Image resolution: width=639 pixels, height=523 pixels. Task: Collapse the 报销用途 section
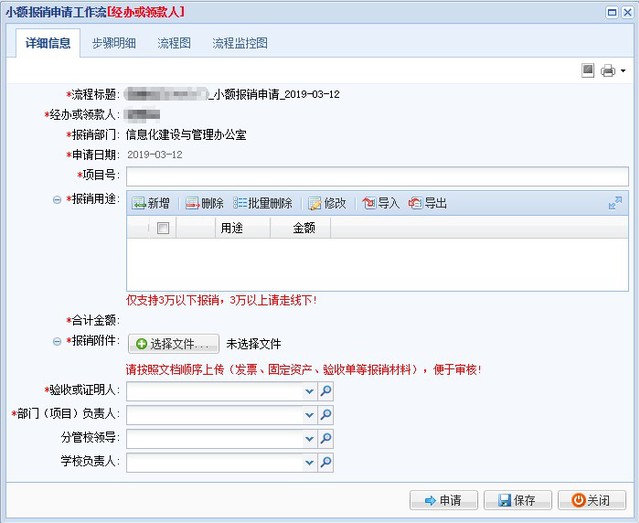pyautogui.click(x=56, y=199)
